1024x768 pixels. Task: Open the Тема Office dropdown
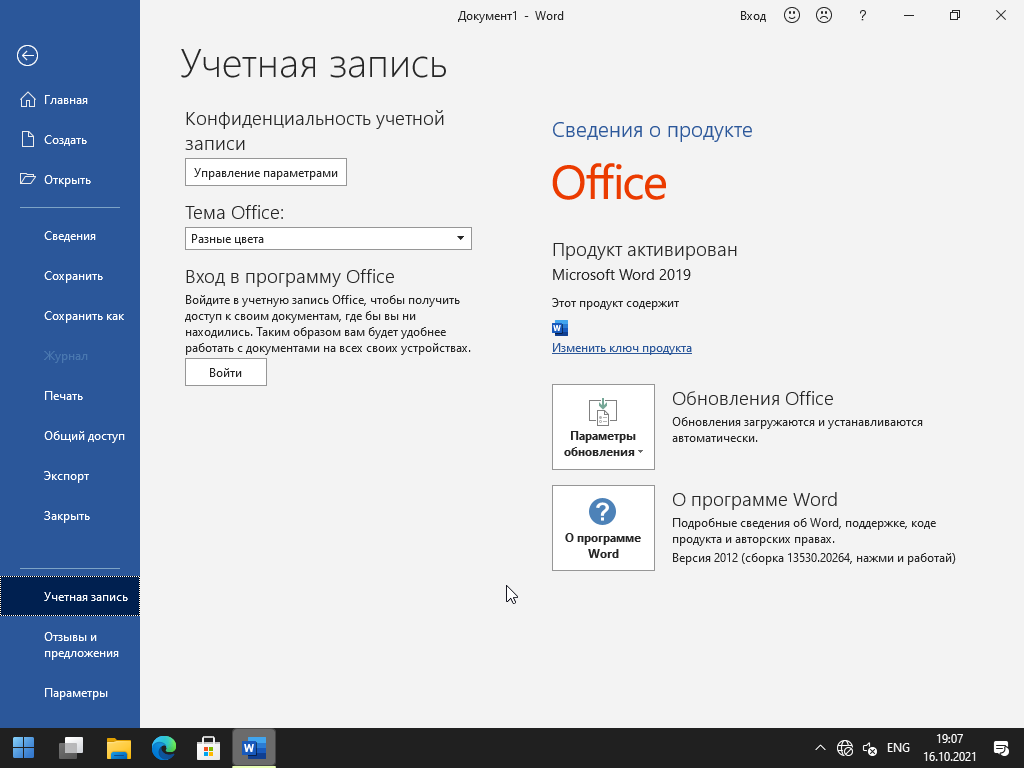[328, 238]
